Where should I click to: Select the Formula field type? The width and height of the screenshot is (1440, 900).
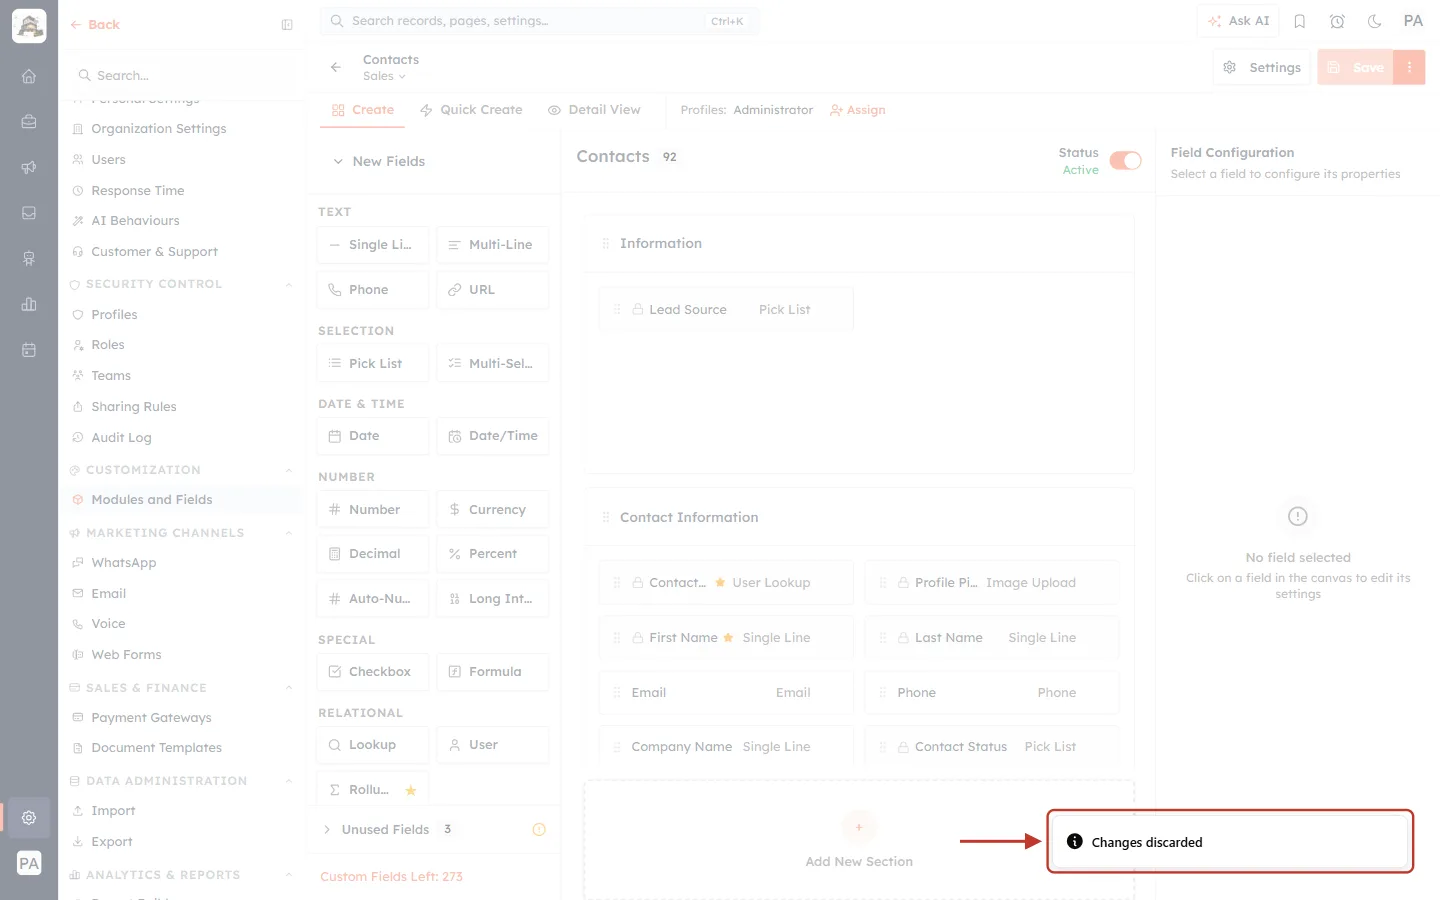coord(493,671)
